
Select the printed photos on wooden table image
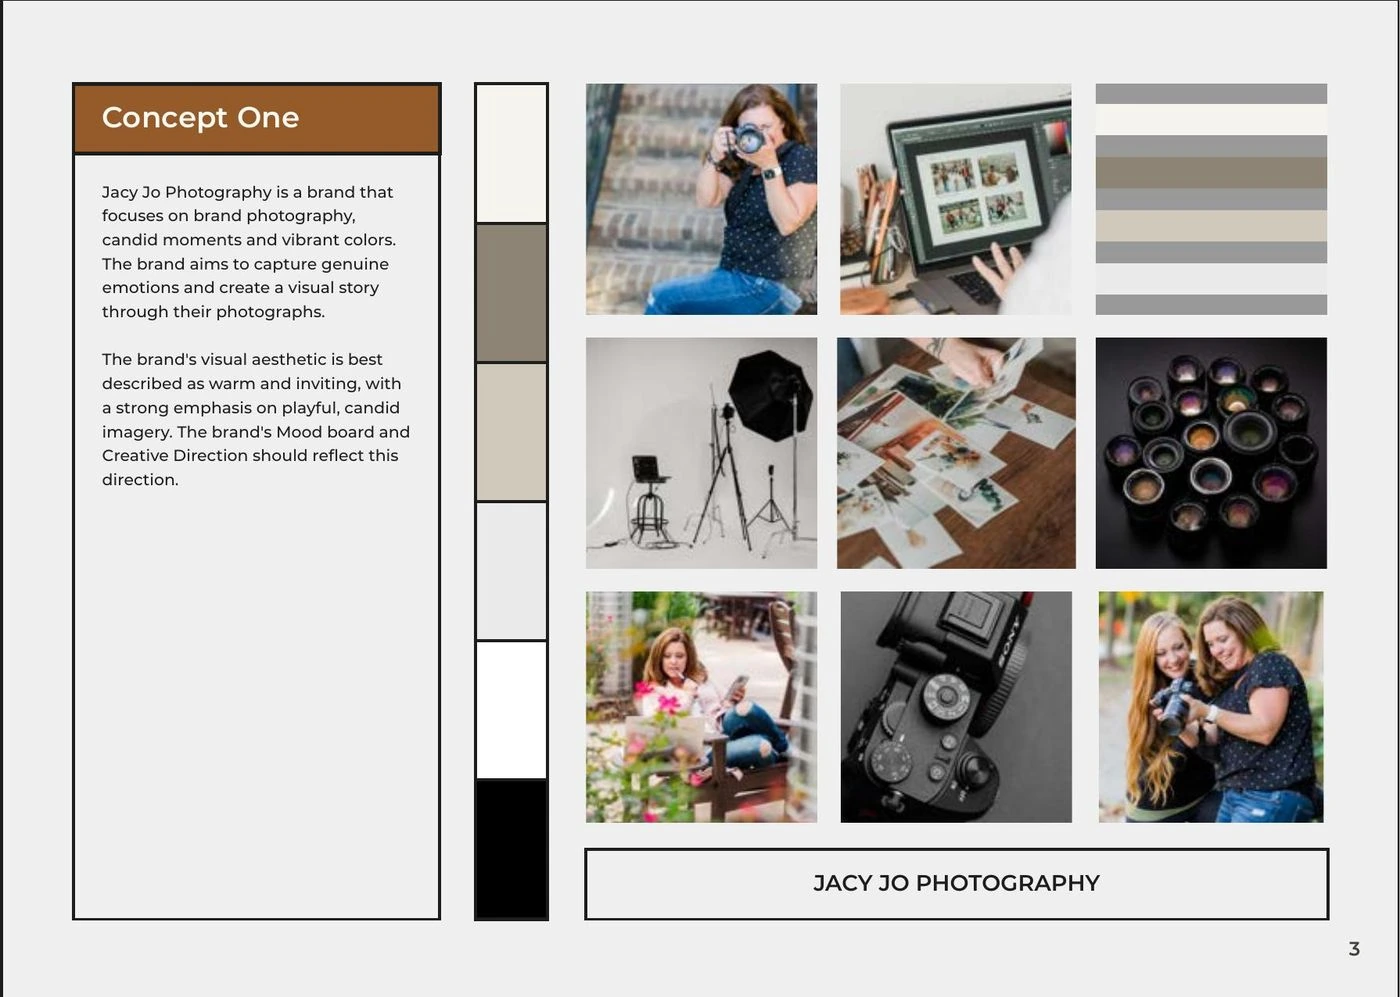pyautogui.click(x=956, y=453)
